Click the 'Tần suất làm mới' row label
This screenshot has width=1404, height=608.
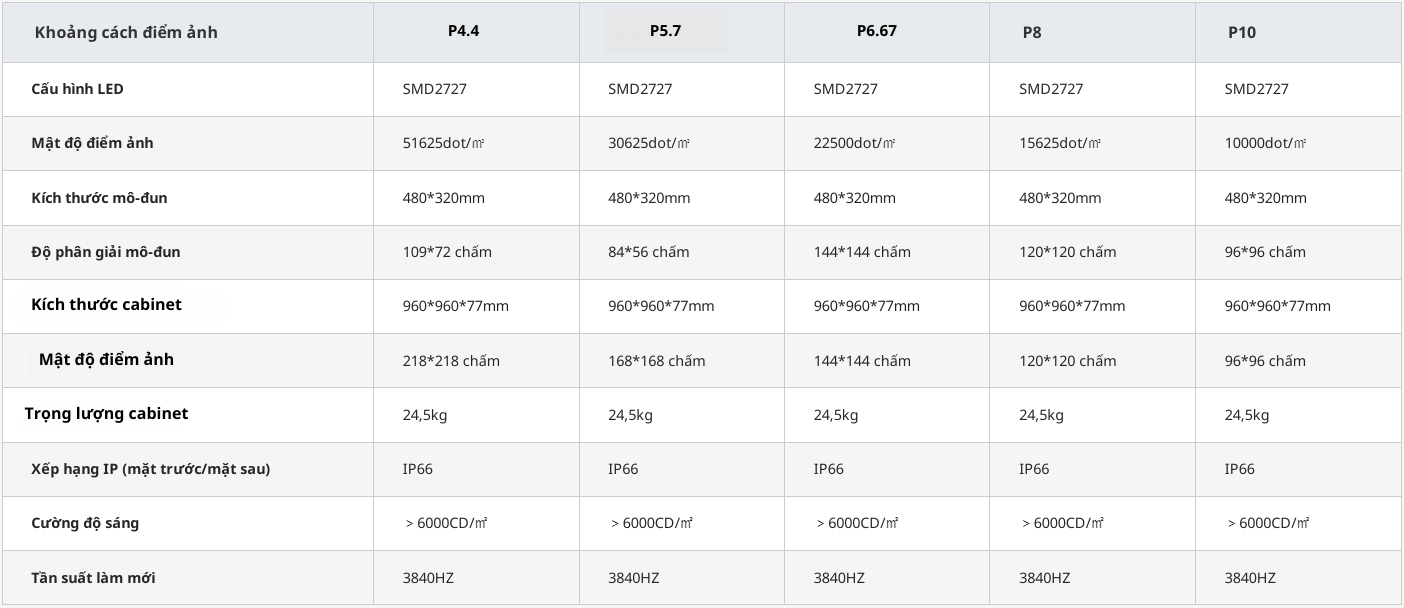point(93,578)
